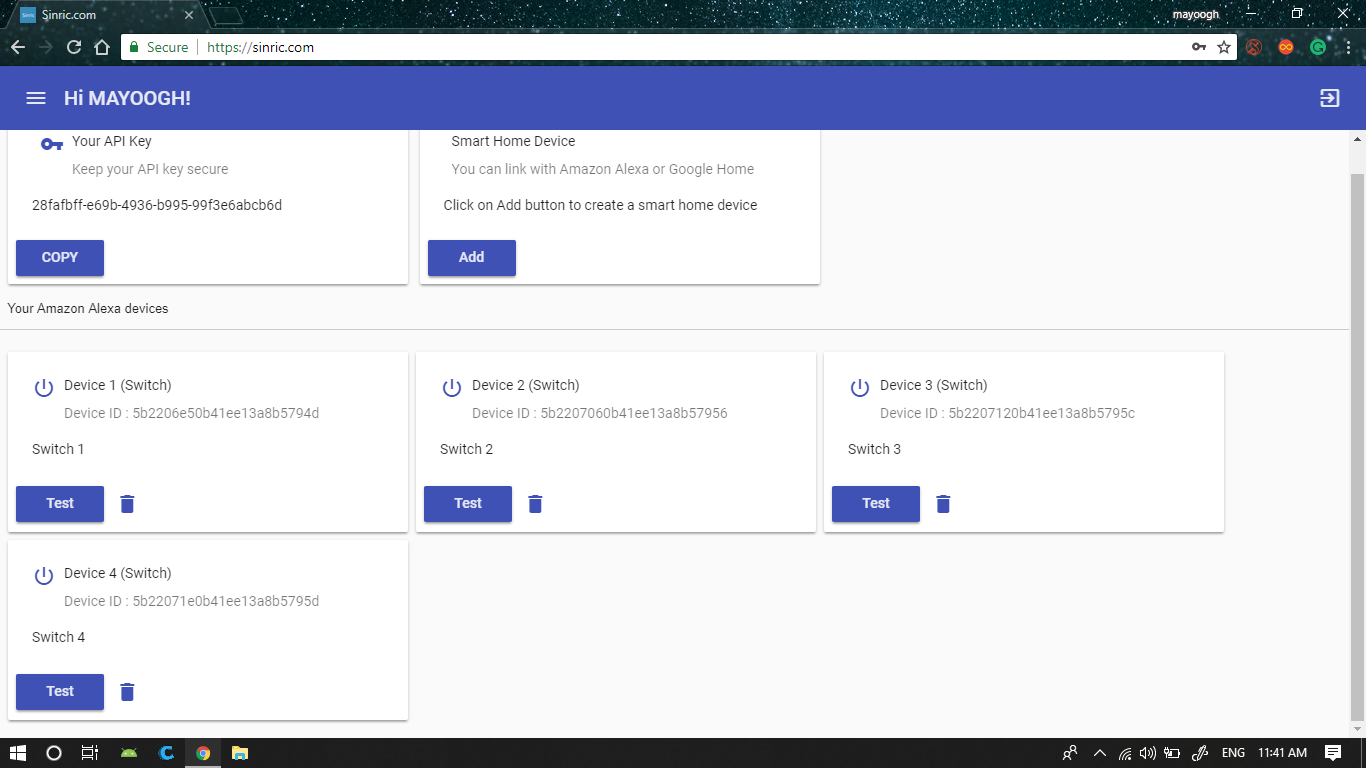
Task: Open the People icon in system tray
Action: pyautogui.click(x=1070, y=753)
